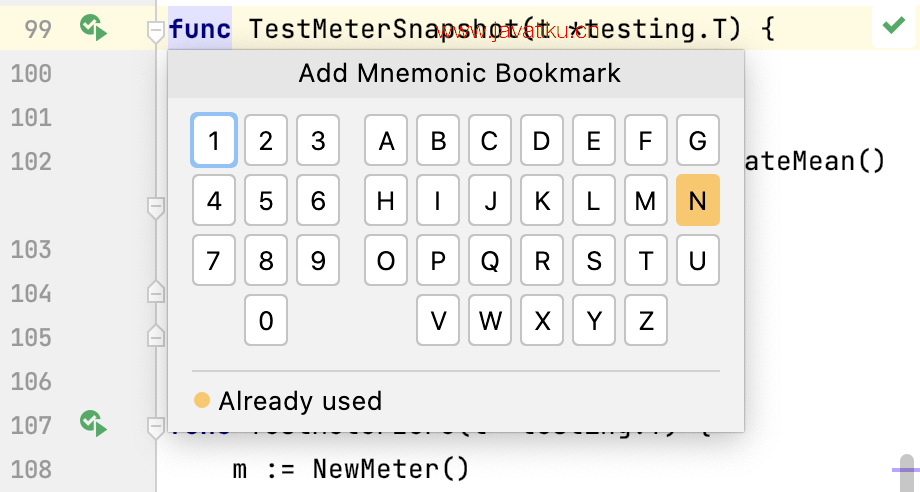Image resolution: width=920 pixels, height=492 pixels.
Task: Assign bookmark mnemonic 8
Action: click(x=266, y=260)
